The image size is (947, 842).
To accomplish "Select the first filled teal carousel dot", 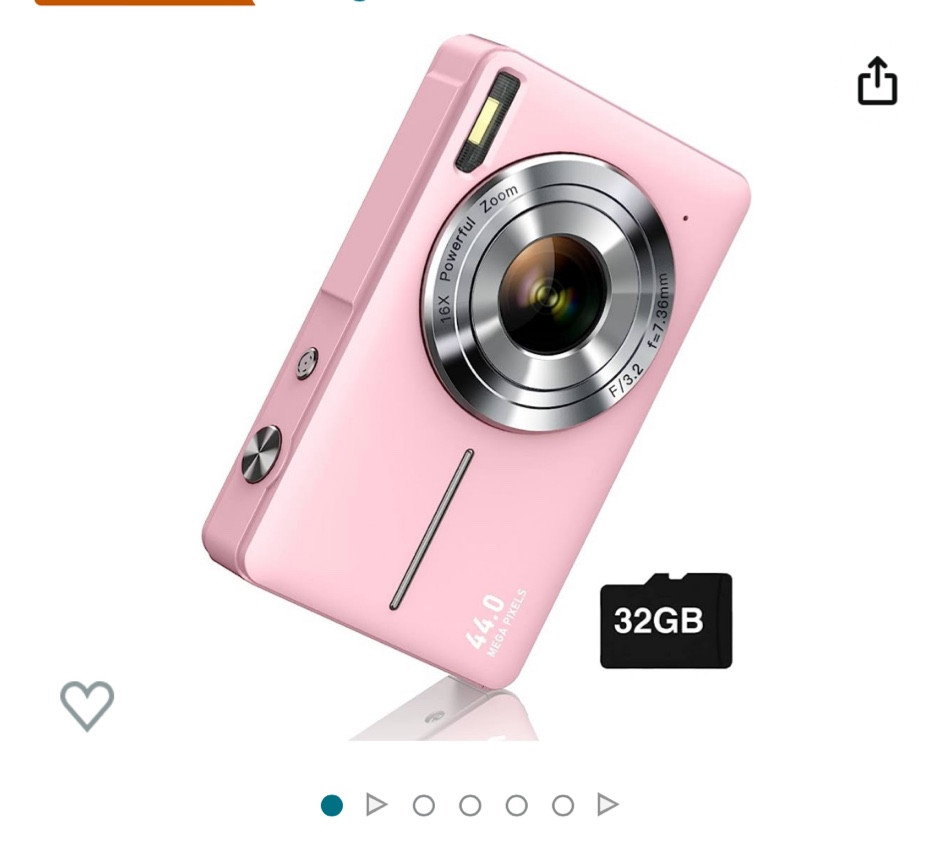I will pyautogui.click(x=332, y=805).
